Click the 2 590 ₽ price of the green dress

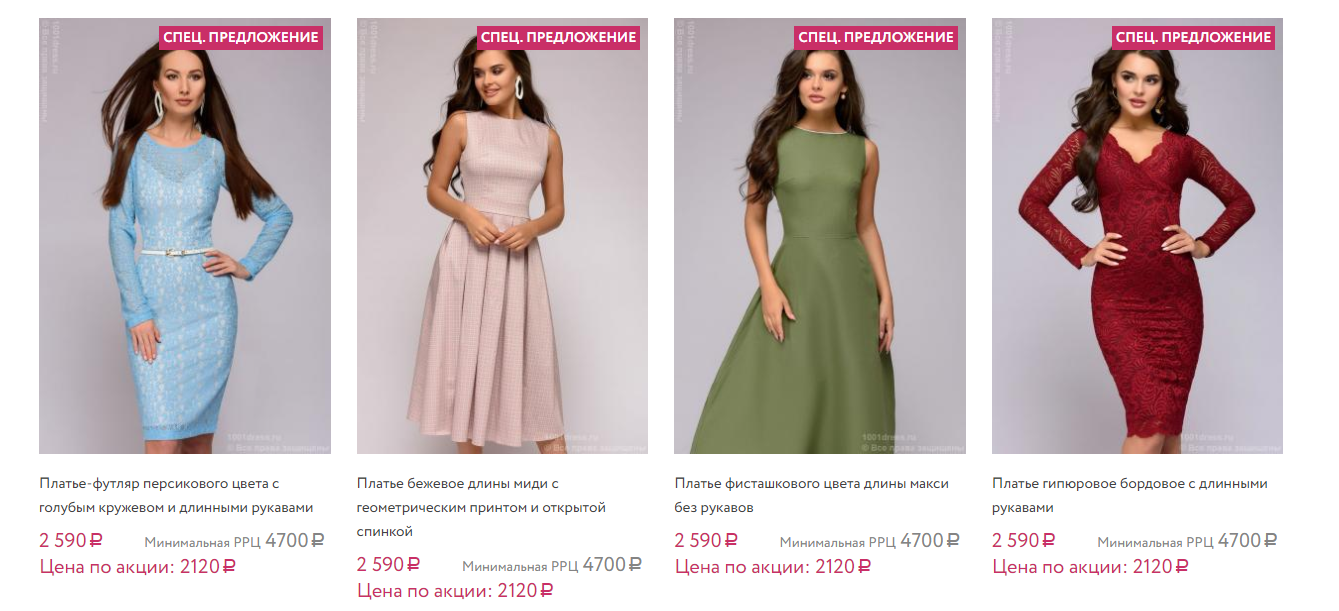pyautogui.click(x=706, y=541)
